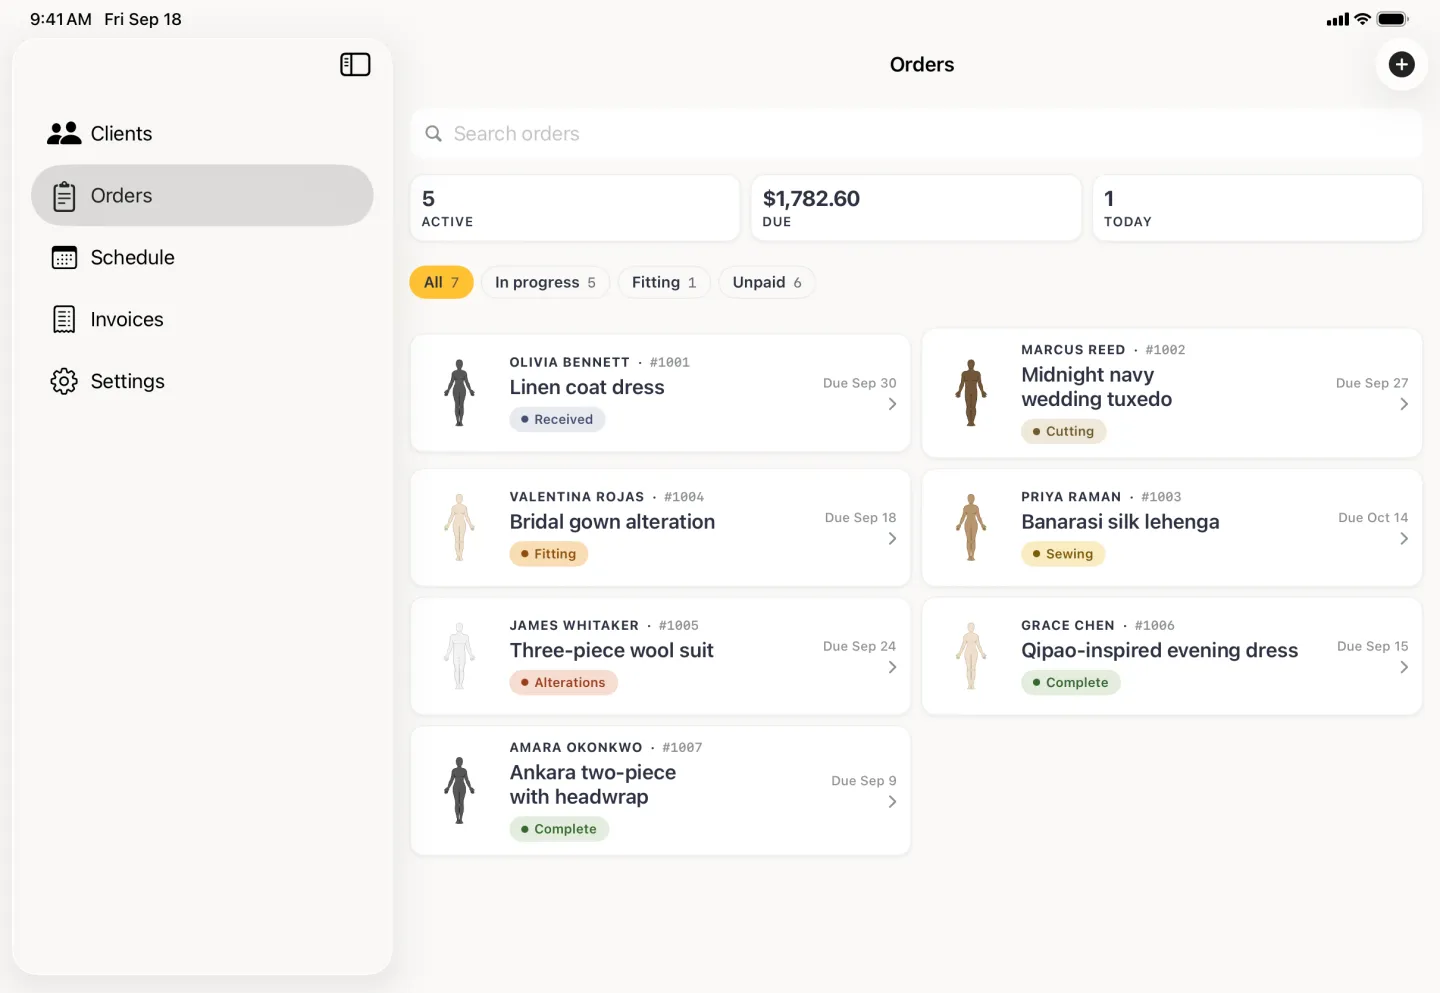Screen dimensions: 1440x993
Task: Click the search magnifier icon
Action: (433, 134)
